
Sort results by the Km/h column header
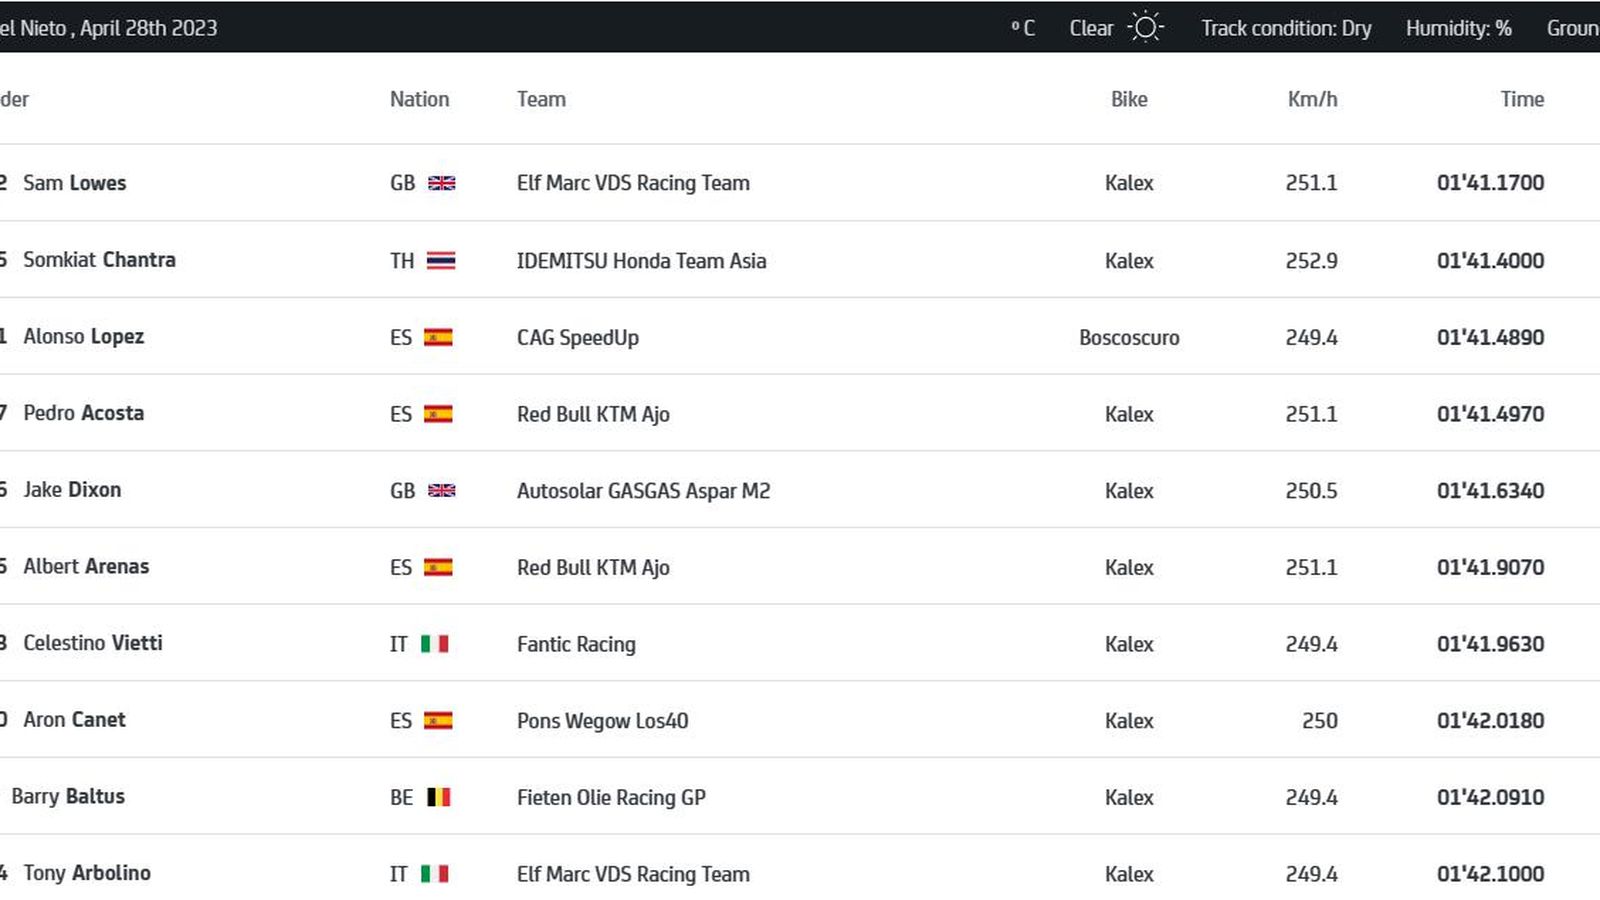point(1312,99)
